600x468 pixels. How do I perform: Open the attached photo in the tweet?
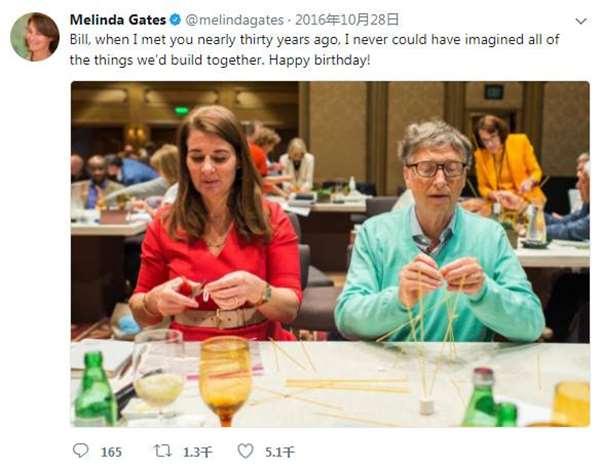point(330,254)
